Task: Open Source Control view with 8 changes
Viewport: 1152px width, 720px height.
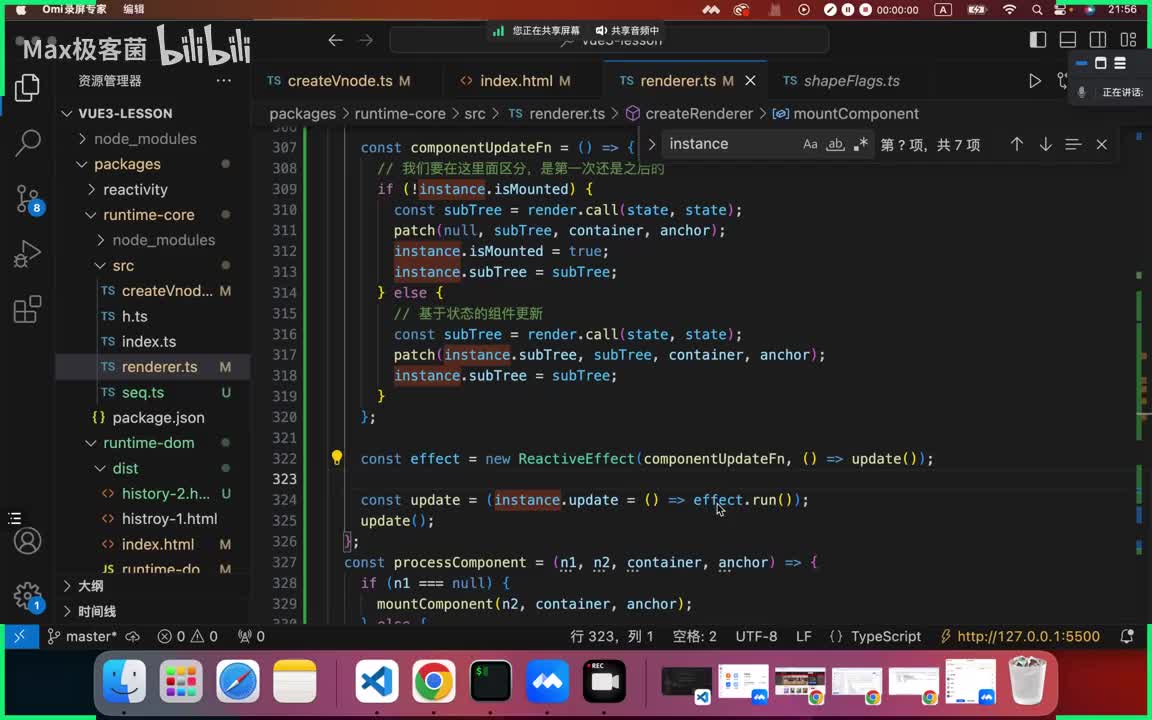Action: [x=29, y=198]
